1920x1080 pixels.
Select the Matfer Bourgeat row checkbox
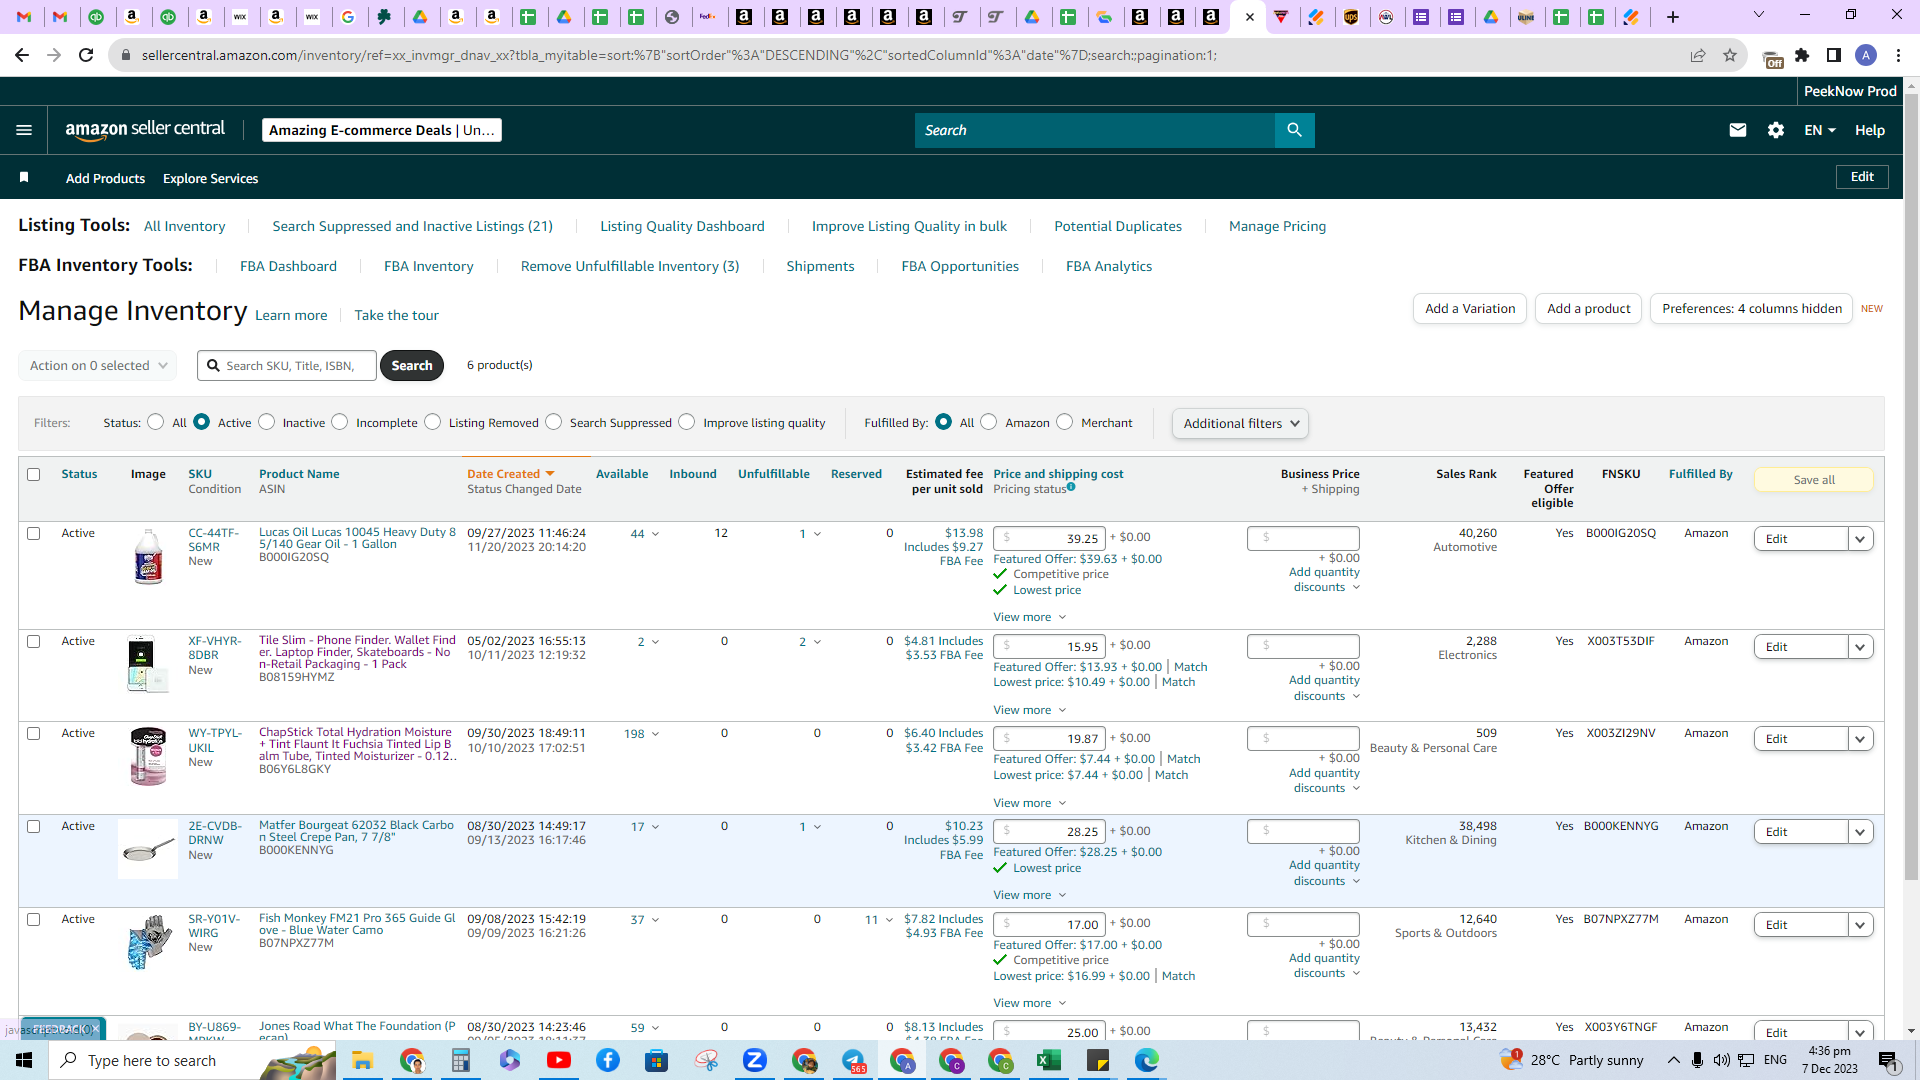(34, 826)
